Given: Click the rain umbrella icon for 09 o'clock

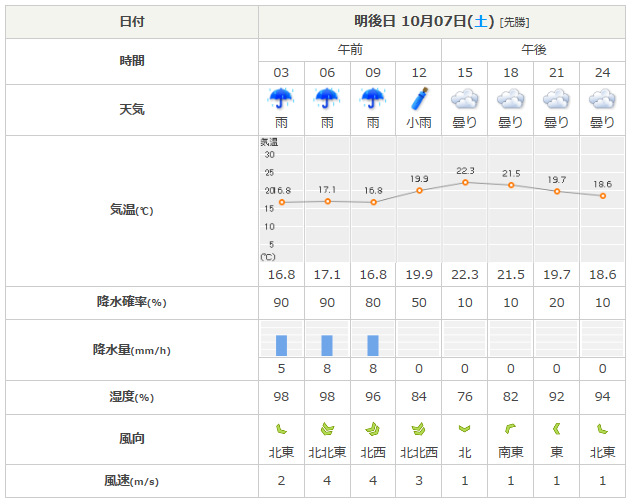Looking at the screenshot, I should tap(373, 99).
